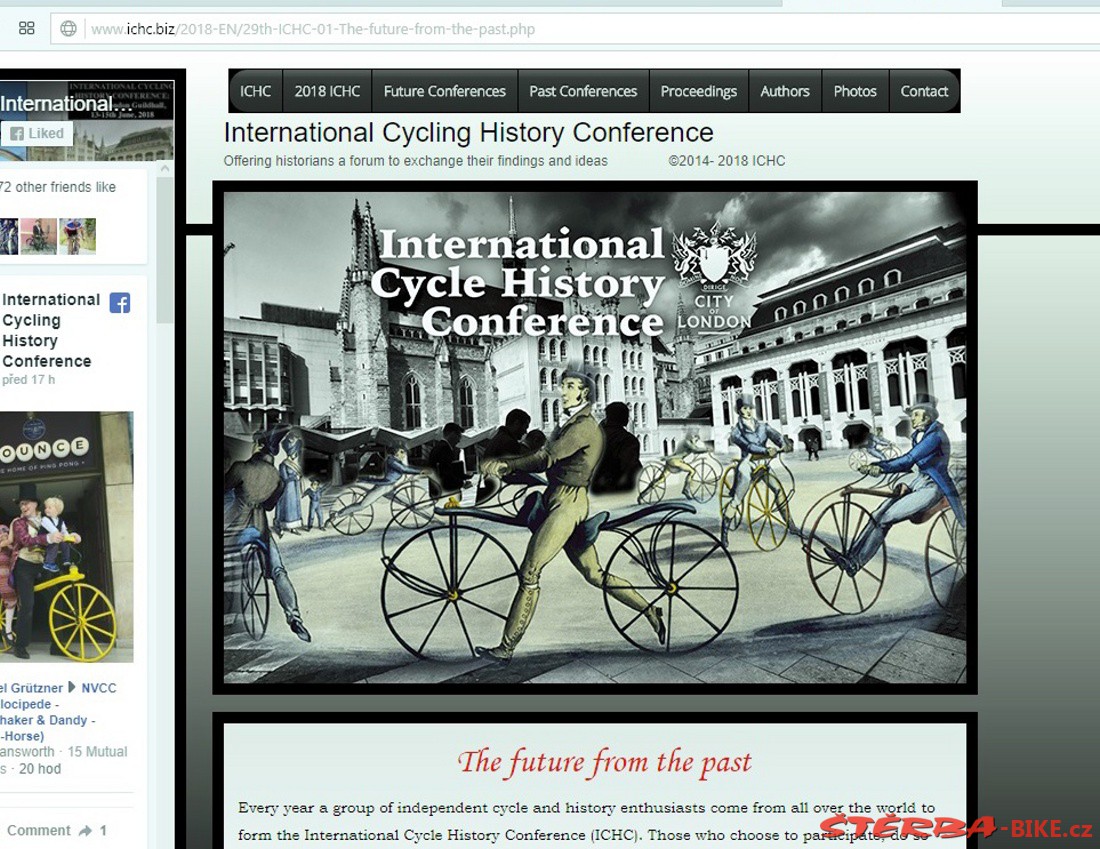Click the address bar URL field
The width and height of the screenshot is (1100, 849).
575,29
